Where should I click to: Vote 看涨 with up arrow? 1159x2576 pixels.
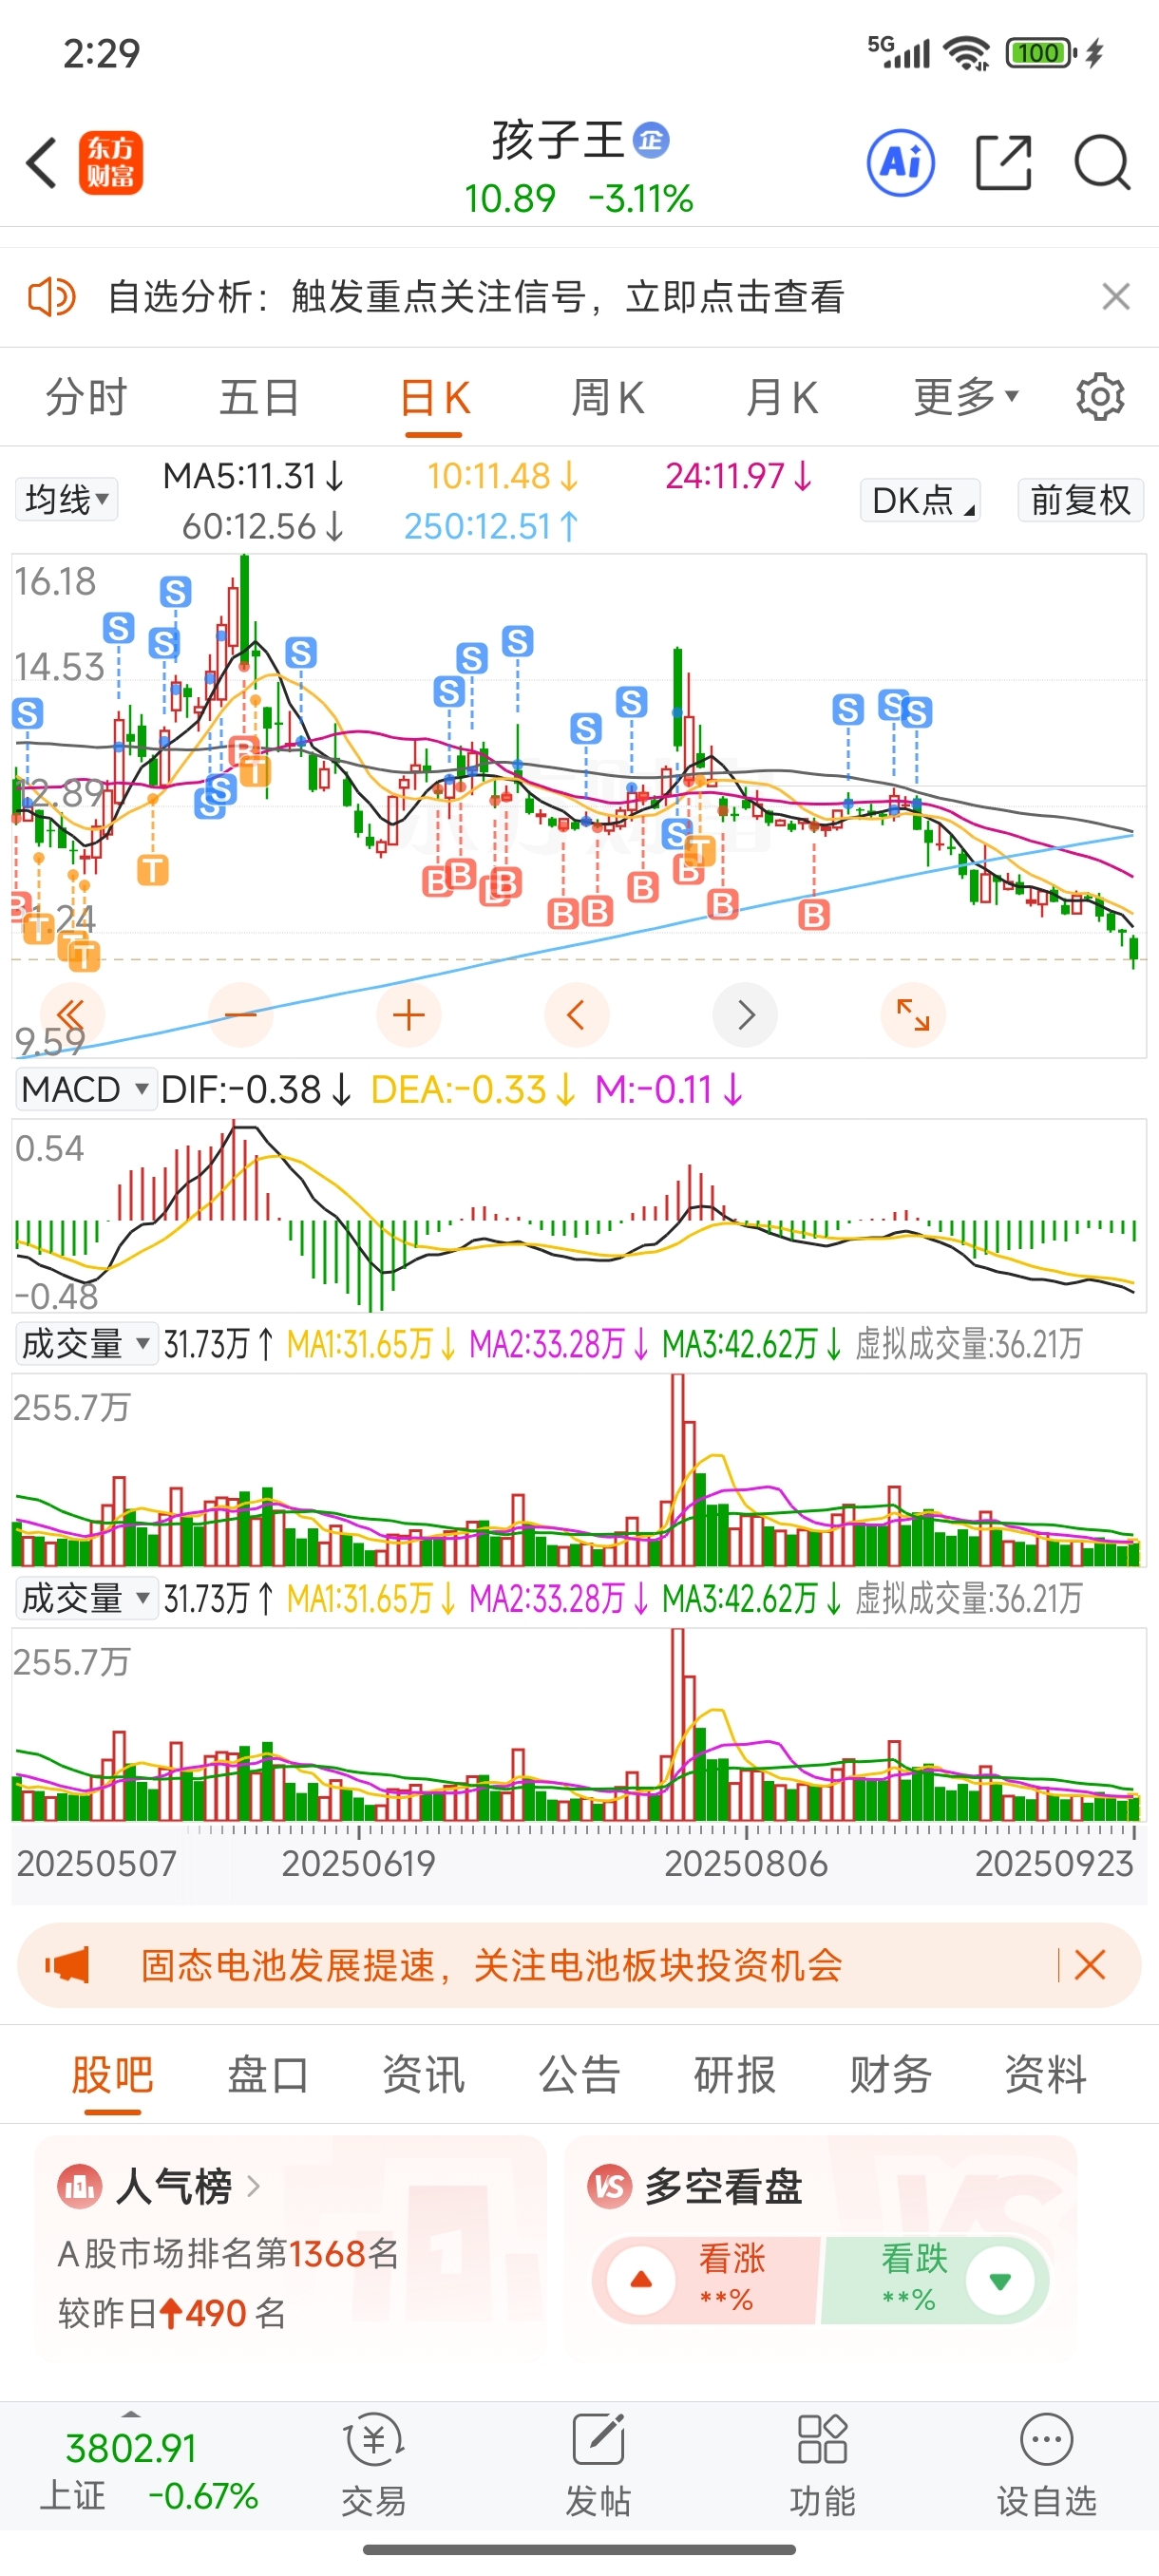pyautogui.click(x=641, y=2280)
